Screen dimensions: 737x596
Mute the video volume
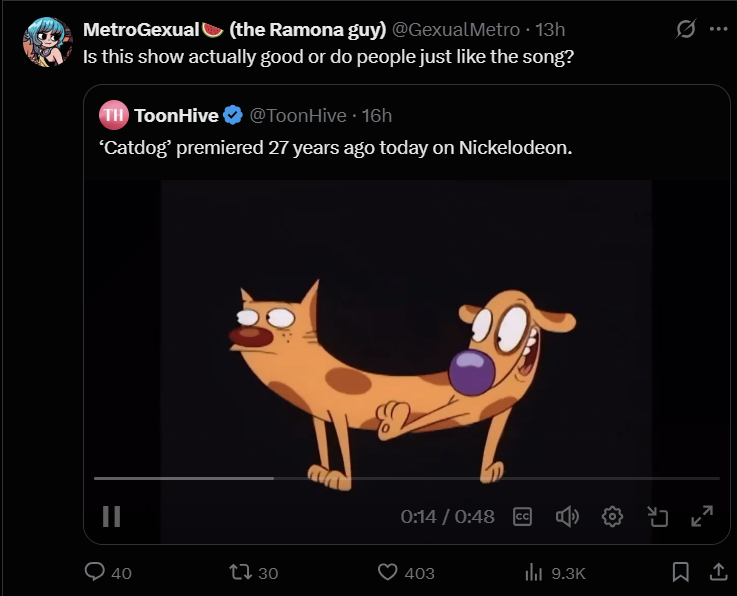click(567, 516)
